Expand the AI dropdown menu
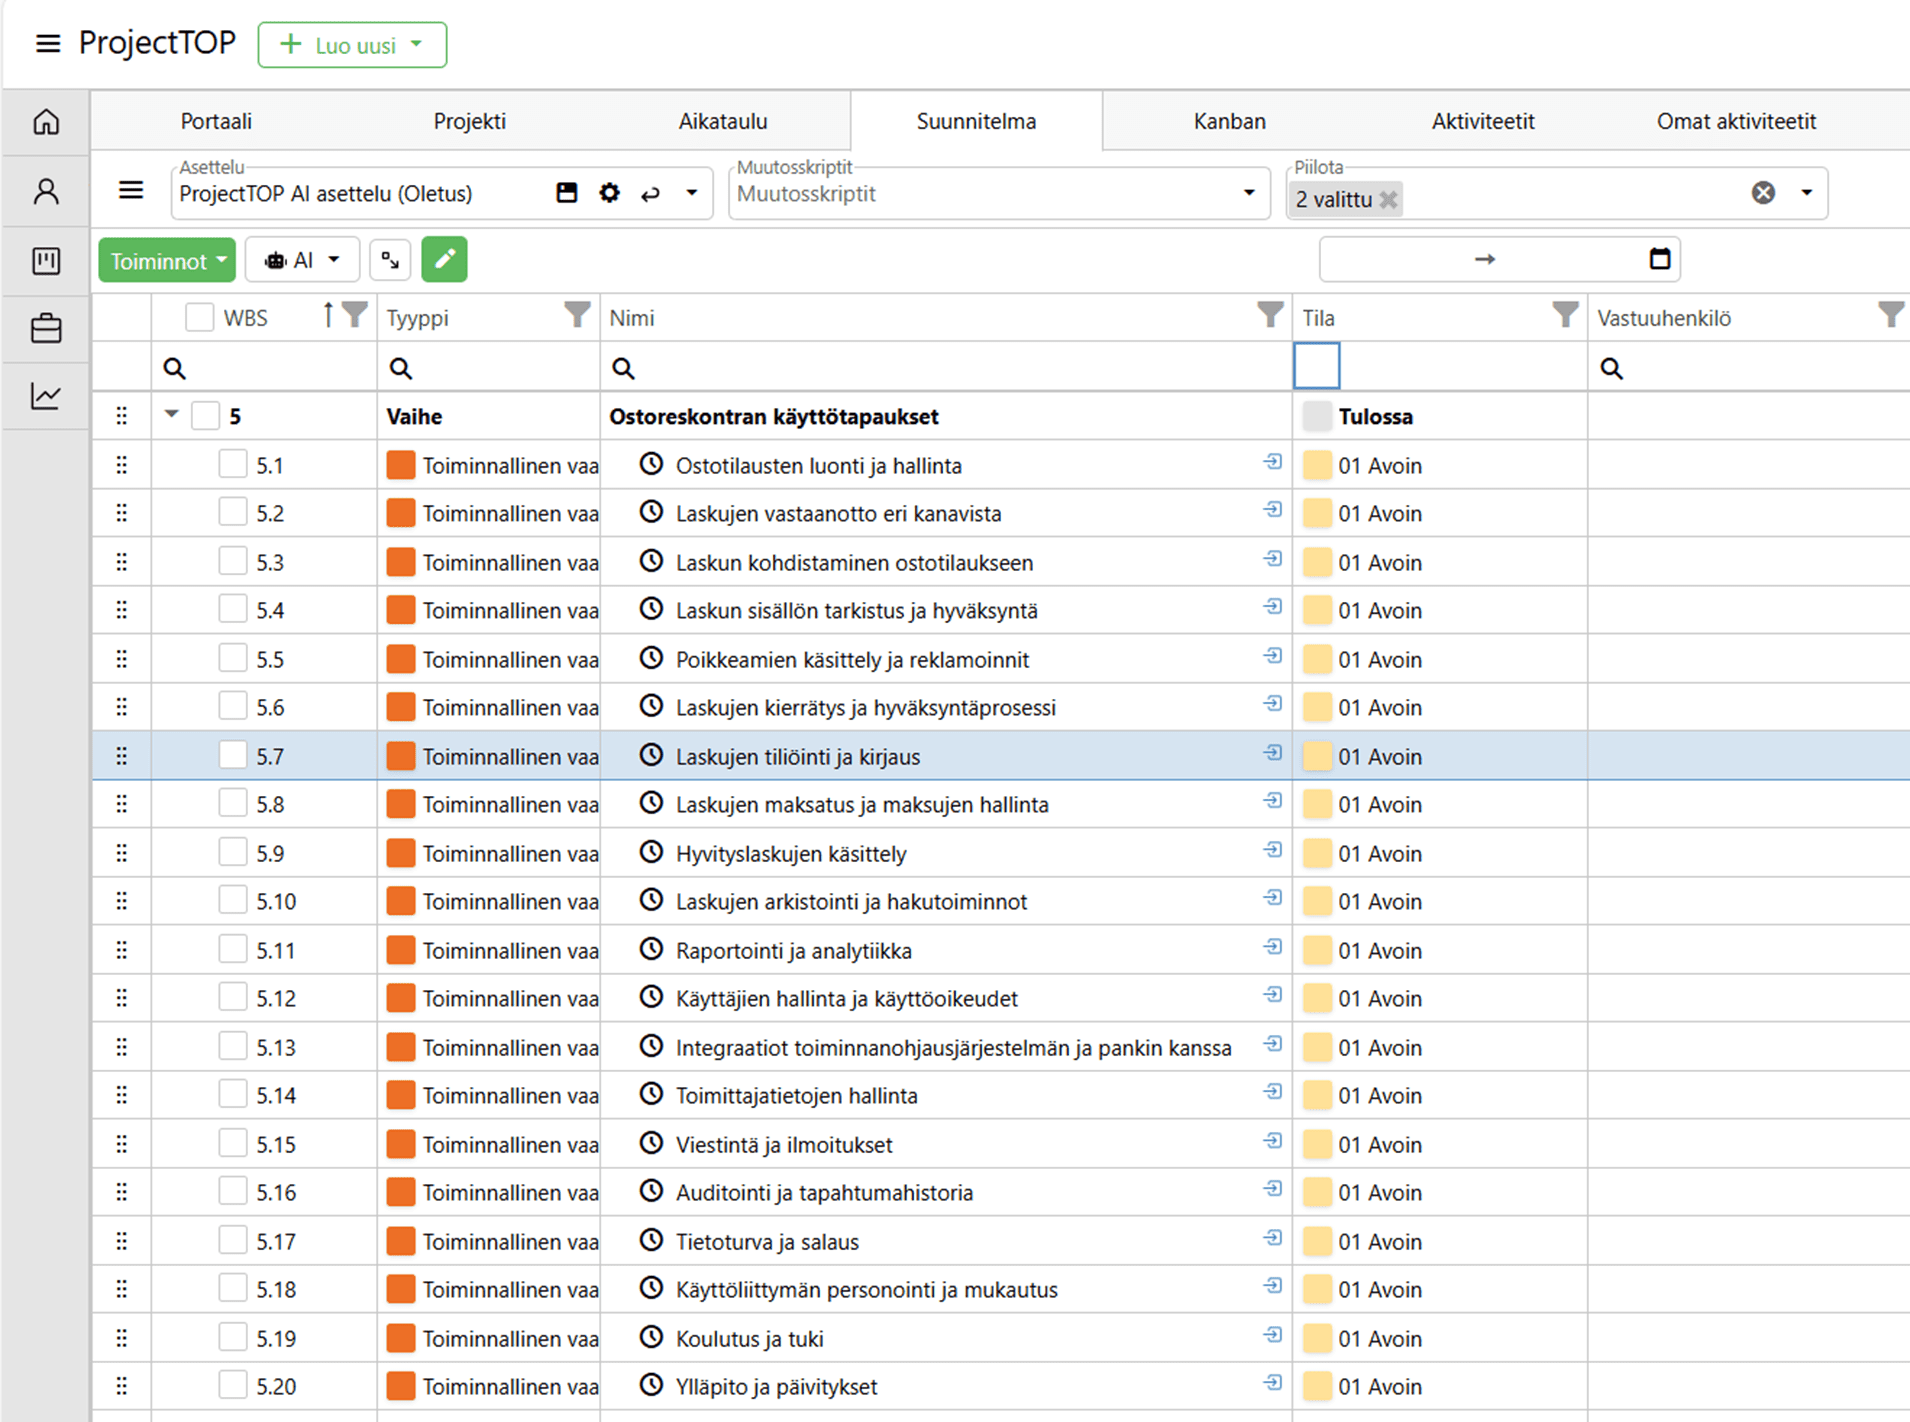Image resolution: width=1910 pixels, height=1422 pixels. [301, 260]
